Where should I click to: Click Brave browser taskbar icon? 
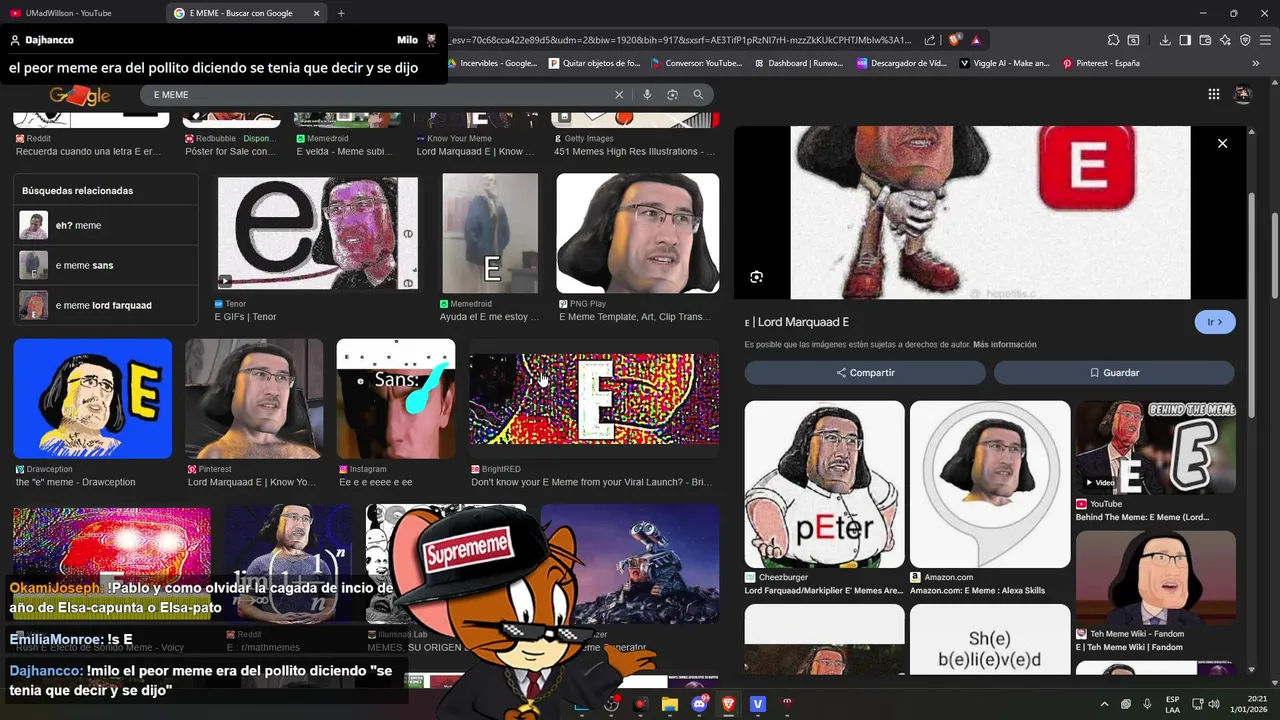point(728,704)
